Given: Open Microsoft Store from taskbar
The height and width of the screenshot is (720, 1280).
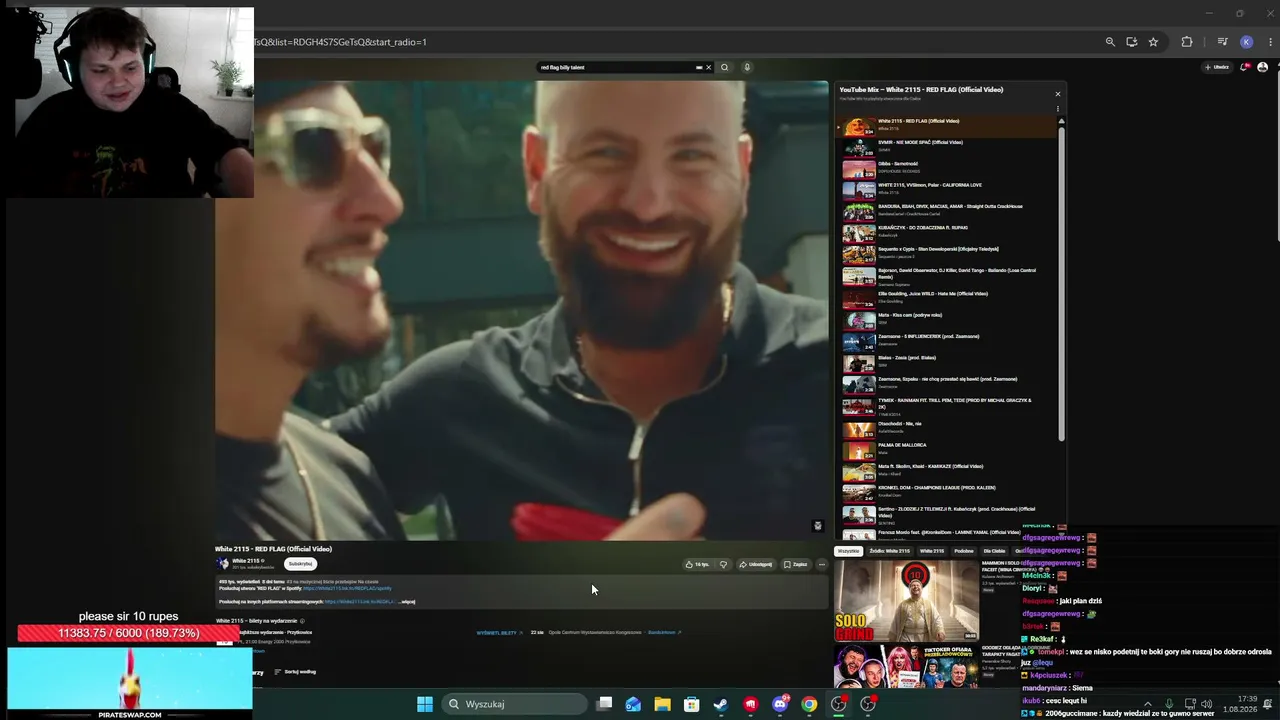Looking at the screenshot, I should tap(691, 704).
